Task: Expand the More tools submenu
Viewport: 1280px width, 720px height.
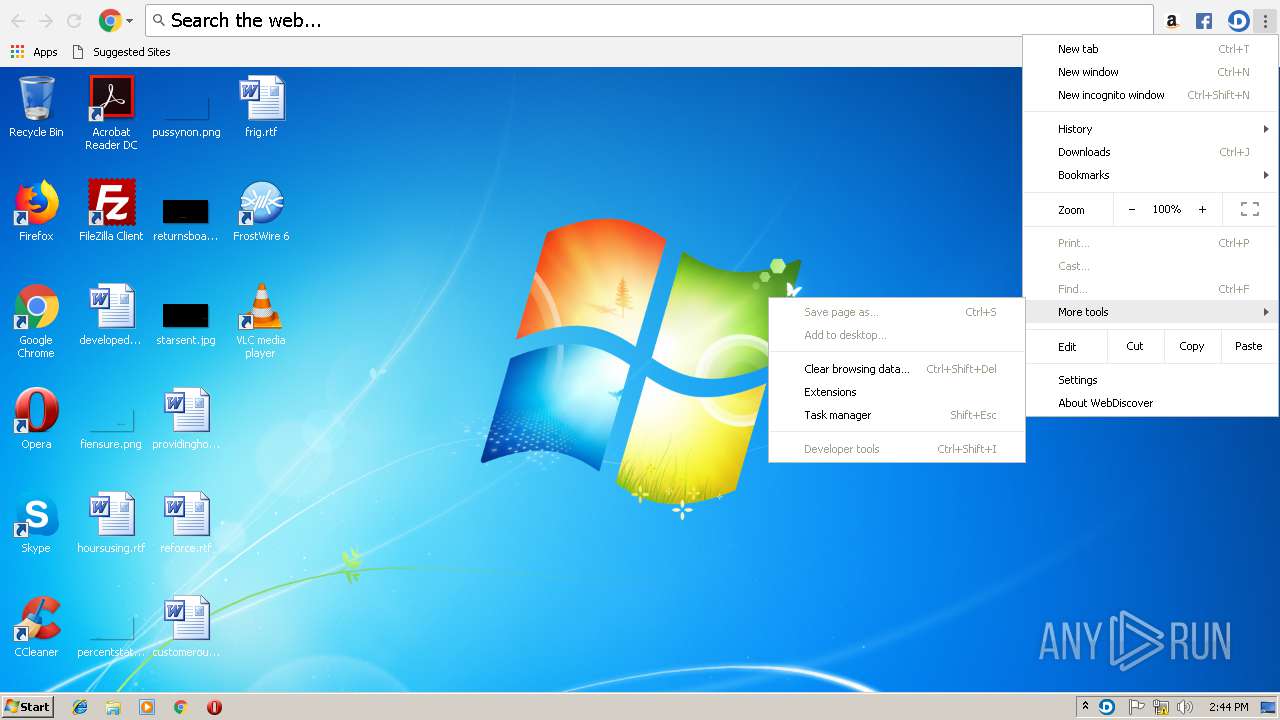Action: 1151,312
